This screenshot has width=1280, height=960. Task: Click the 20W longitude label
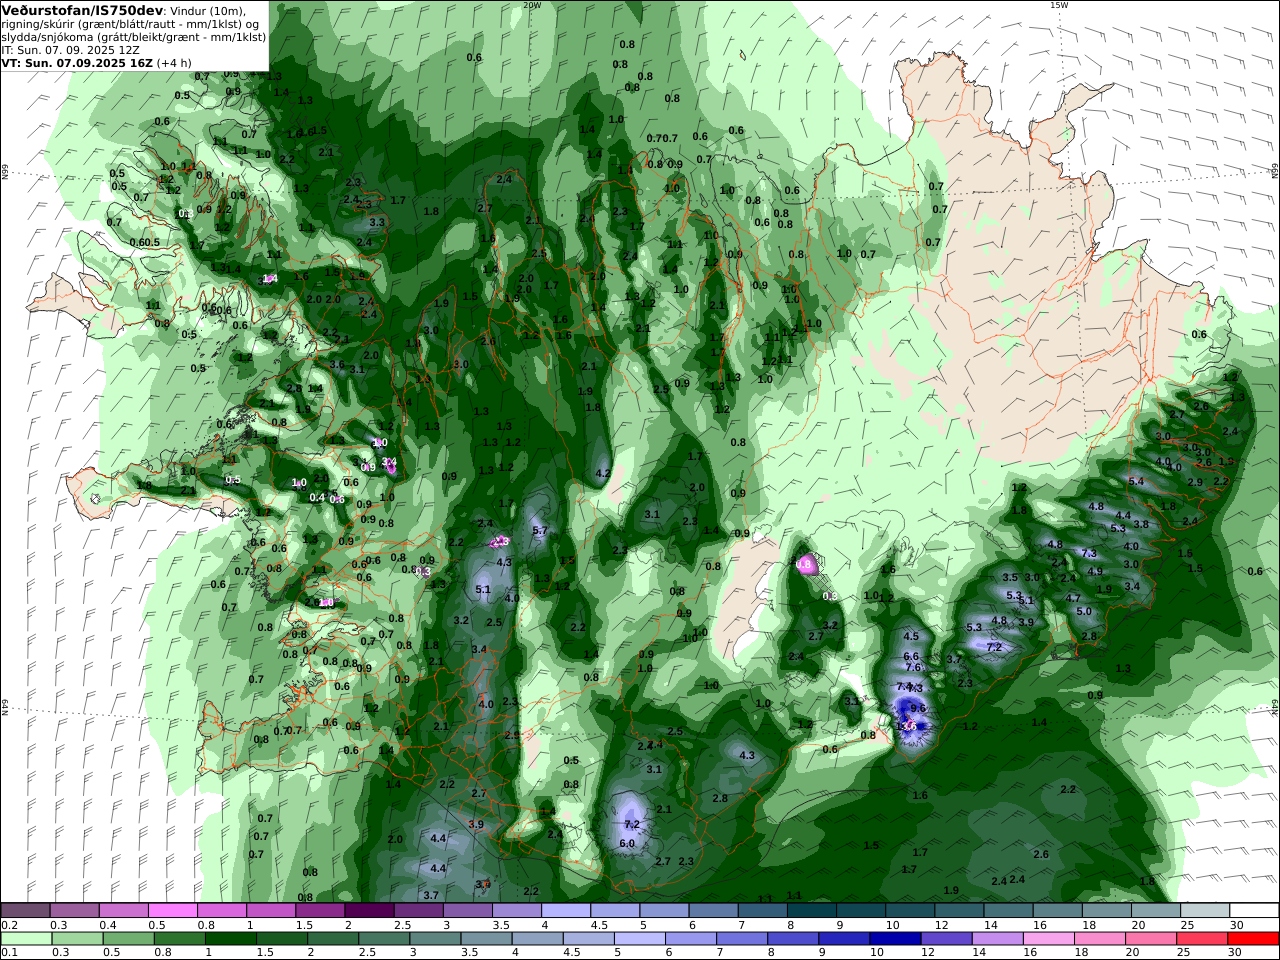coord(532,5)
